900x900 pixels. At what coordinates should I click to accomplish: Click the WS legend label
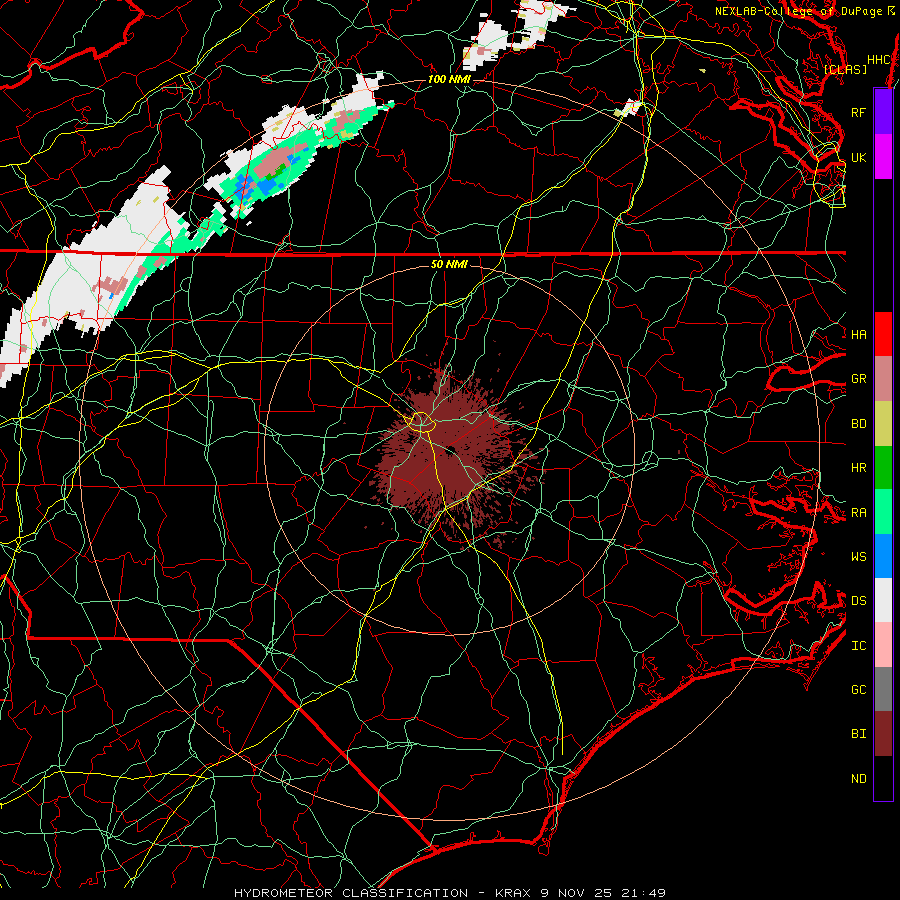[858, 557]
